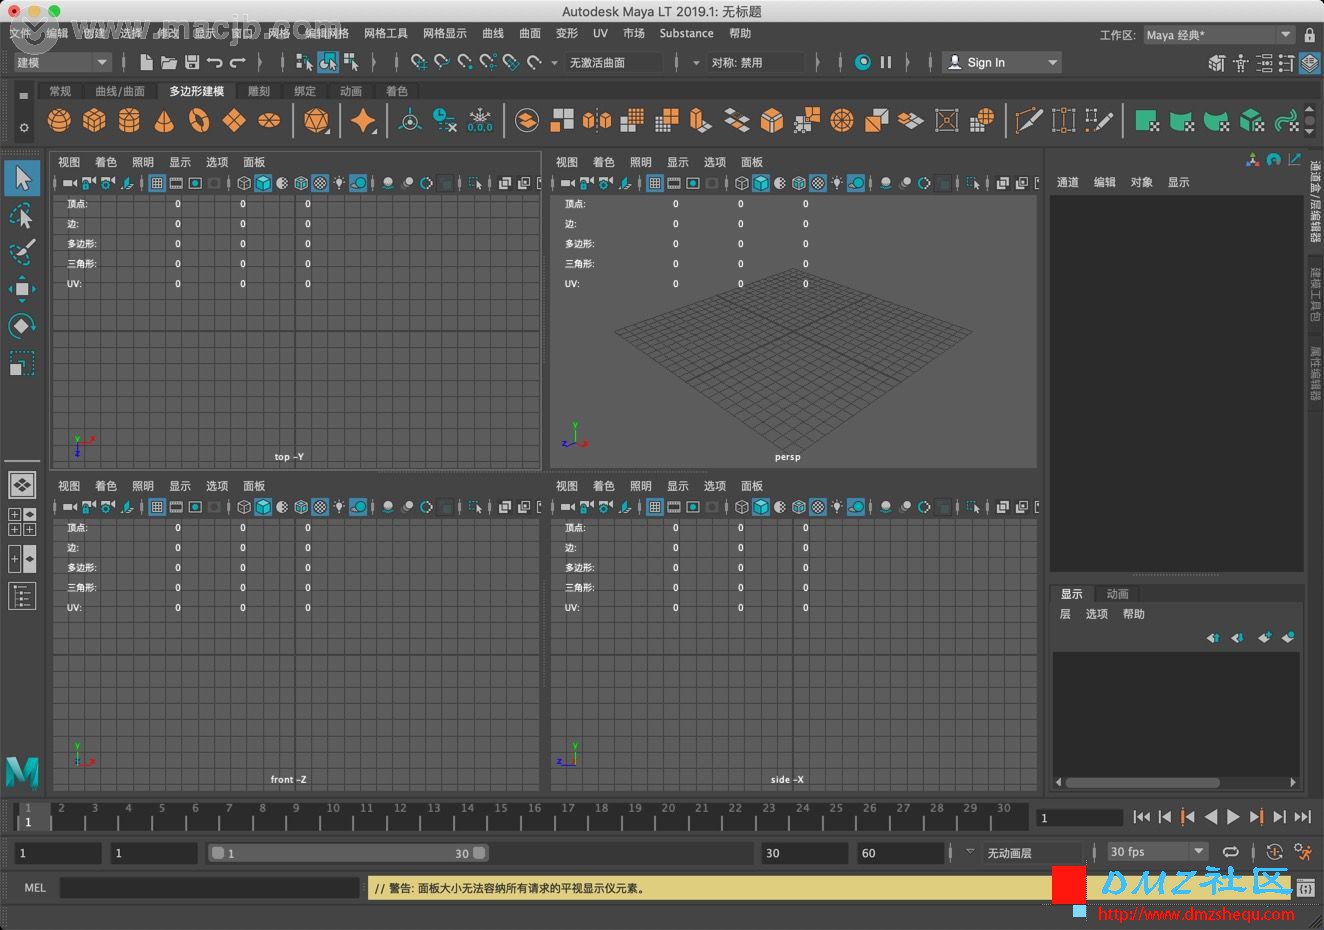Create a polygon cube from the shelf
1324x930 pixels.
[94, 121]
